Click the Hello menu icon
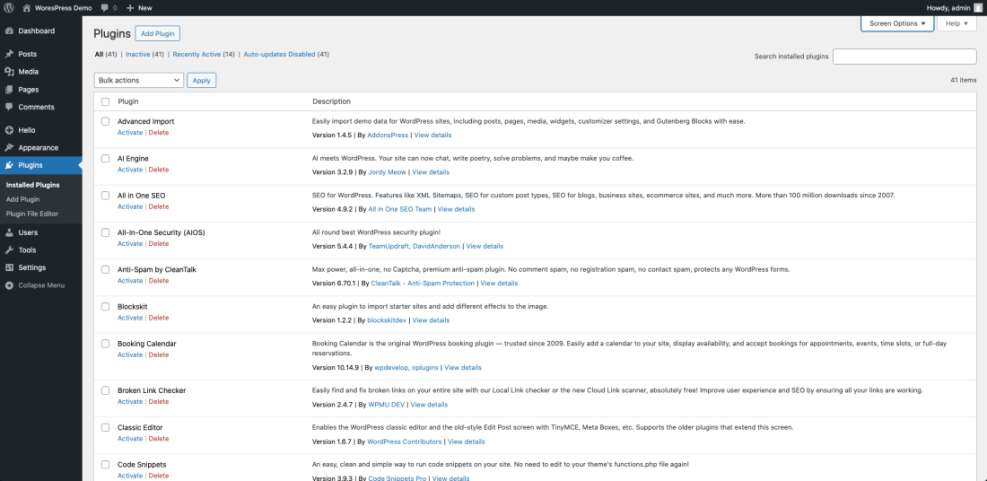 pos(9,130)
